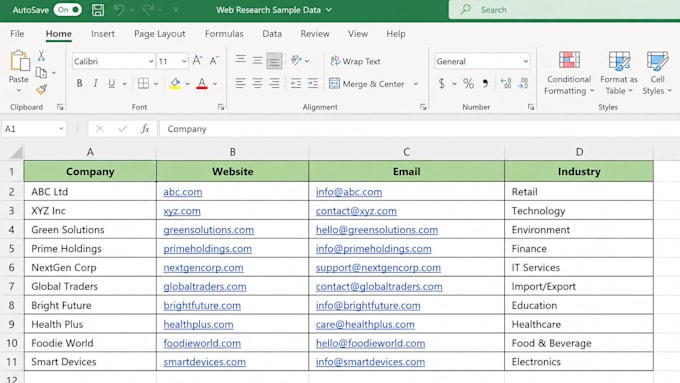Toggle the AutoSave switch

point(67,10)
